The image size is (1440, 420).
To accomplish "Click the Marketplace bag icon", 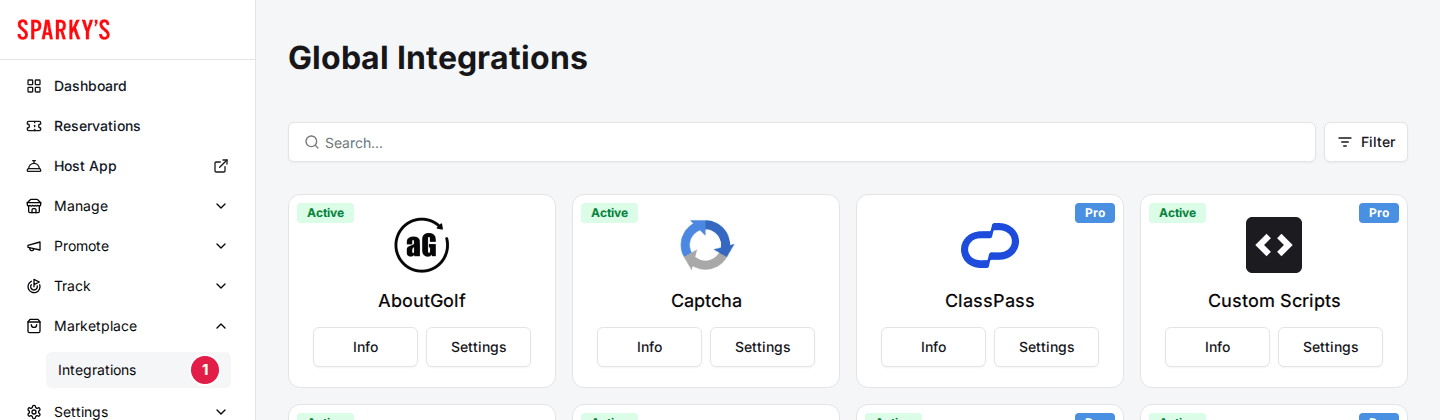I will (34, 326).
